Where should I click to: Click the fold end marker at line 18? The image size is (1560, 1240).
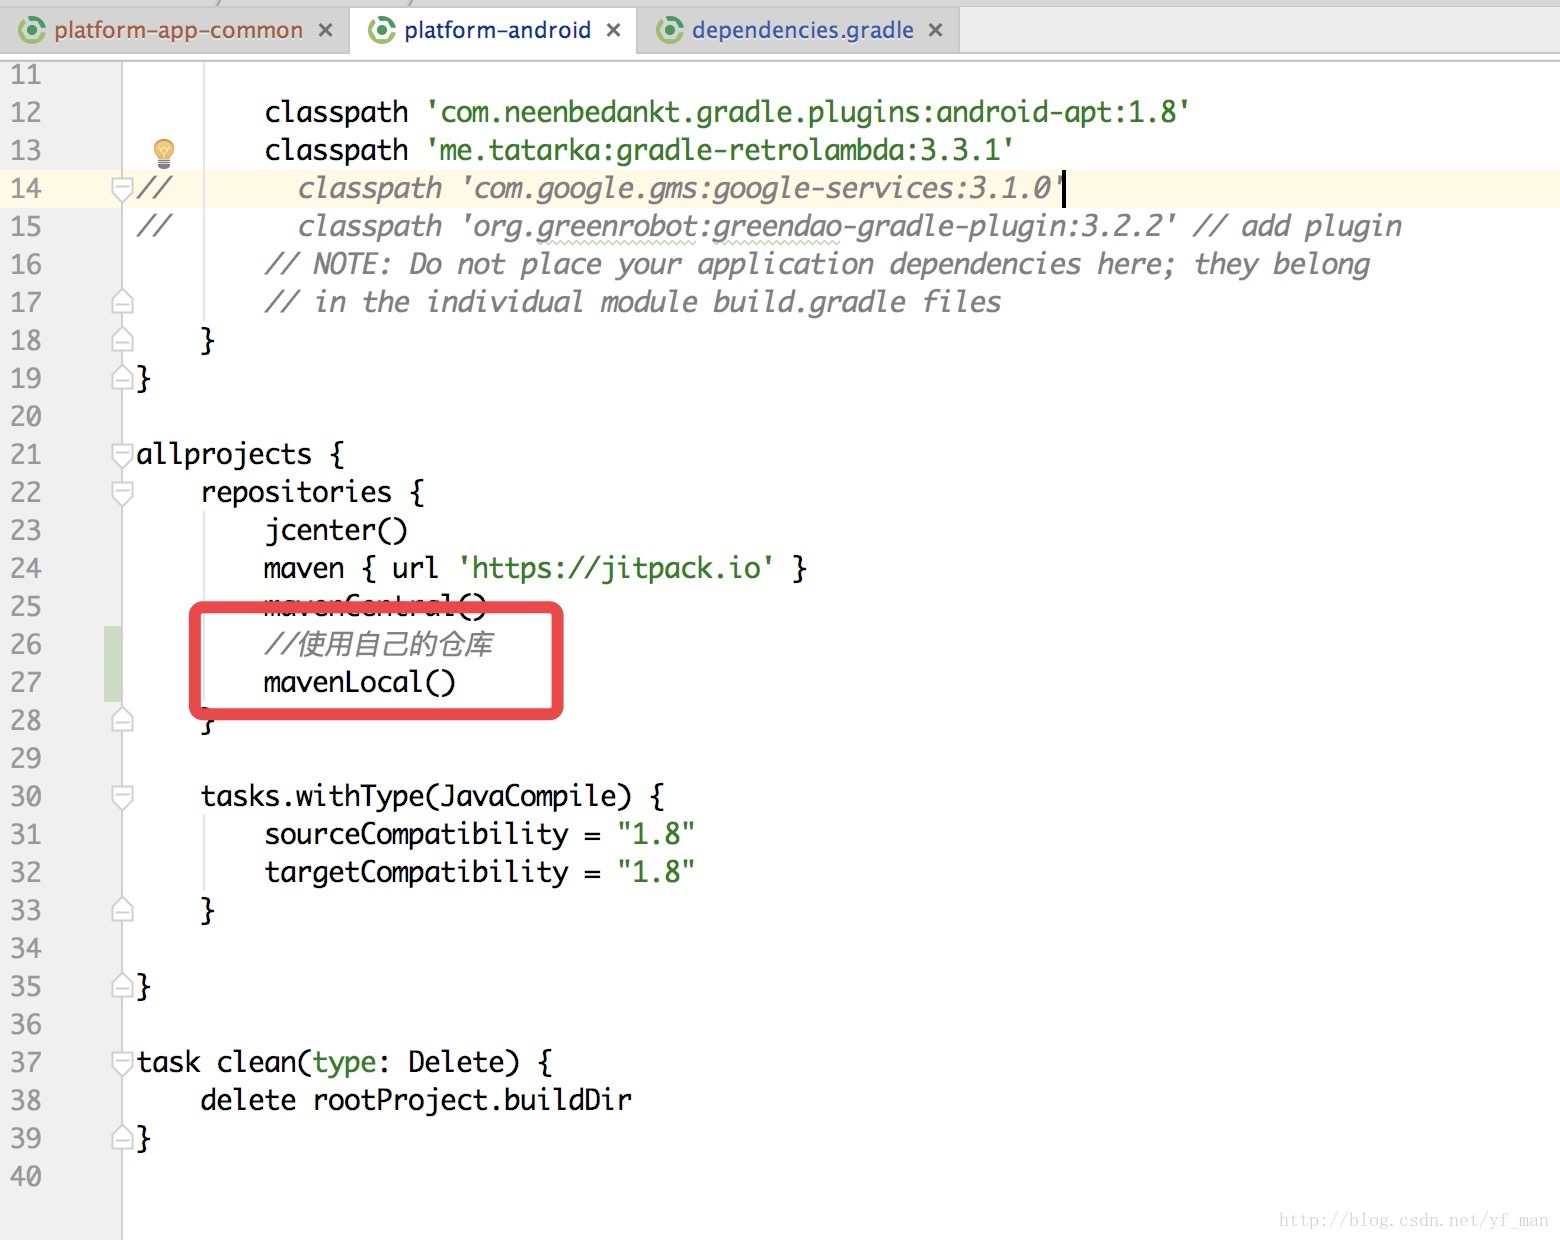point(122,339)
